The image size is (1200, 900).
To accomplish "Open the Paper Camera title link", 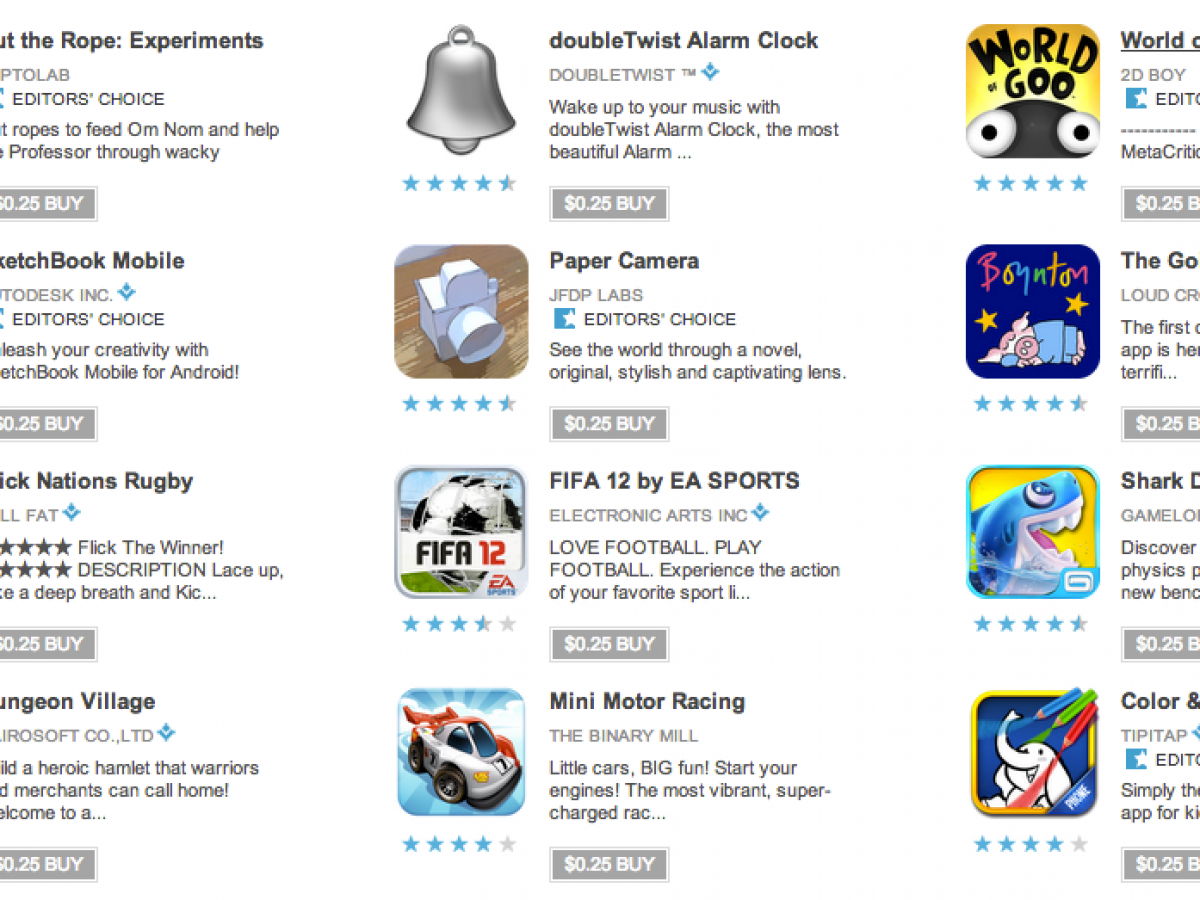I will (x=624, y=261).
